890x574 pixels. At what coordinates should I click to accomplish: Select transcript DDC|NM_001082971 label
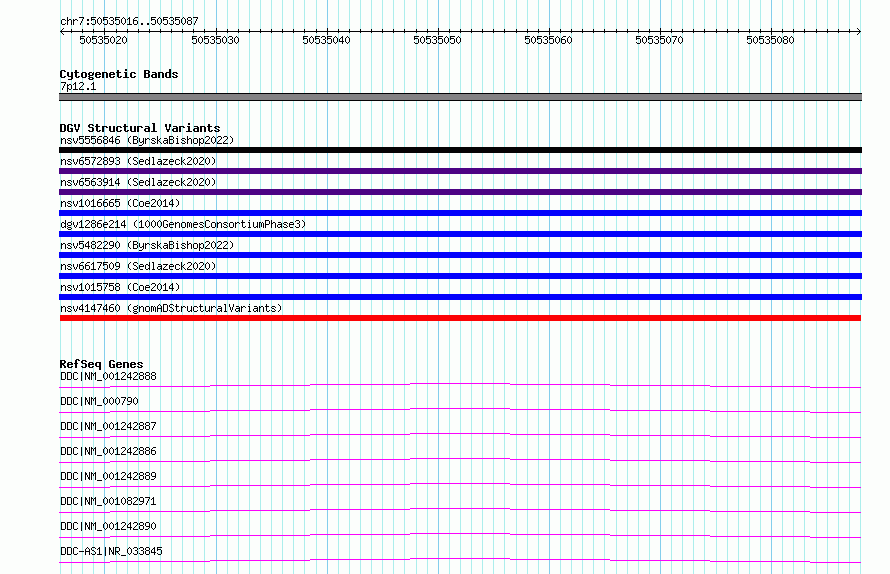[108, 501]
